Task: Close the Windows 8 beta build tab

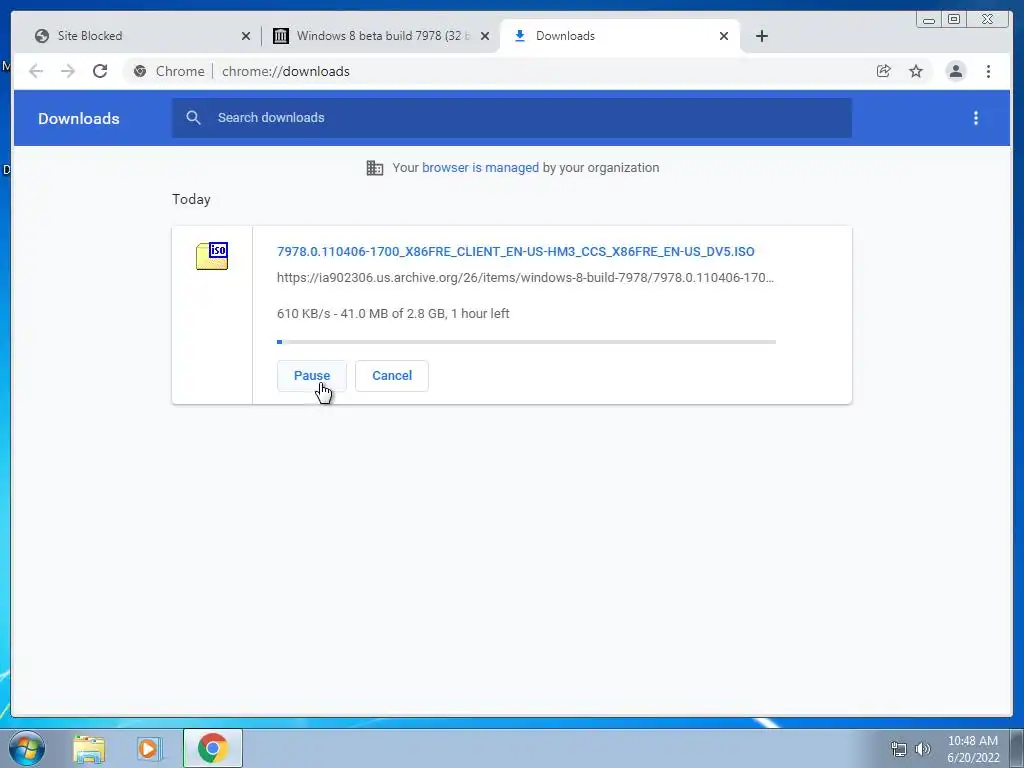Action: point(485,36)
